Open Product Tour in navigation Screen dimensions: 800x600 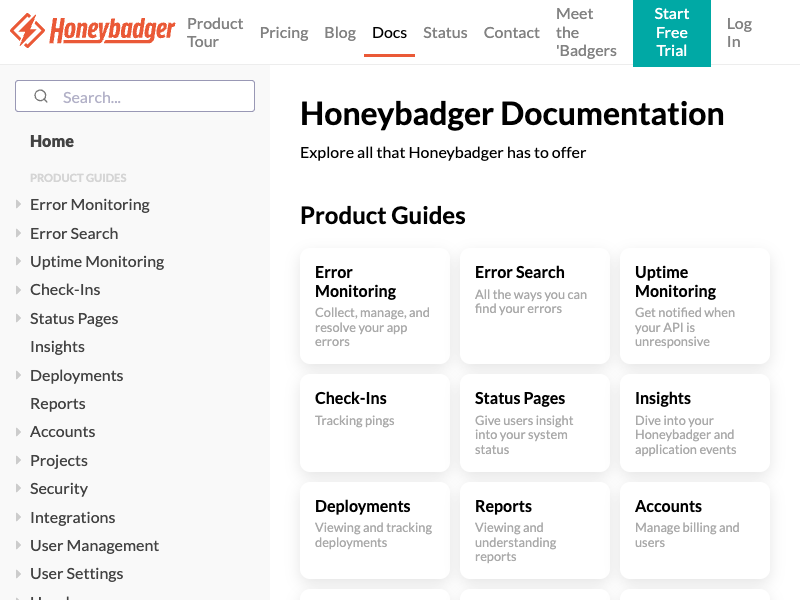click(x=215, y=33)
